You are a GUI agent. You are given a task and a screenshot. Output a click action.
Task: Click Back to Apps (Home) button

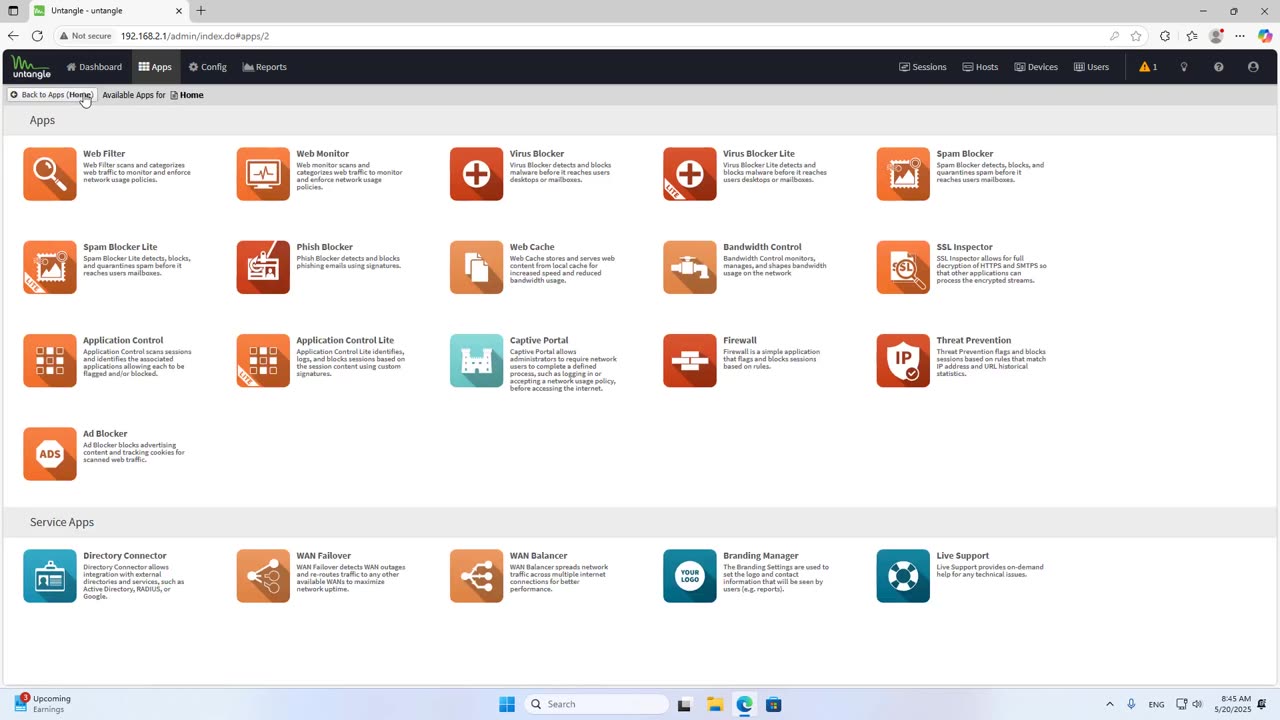tap(51, 95)
